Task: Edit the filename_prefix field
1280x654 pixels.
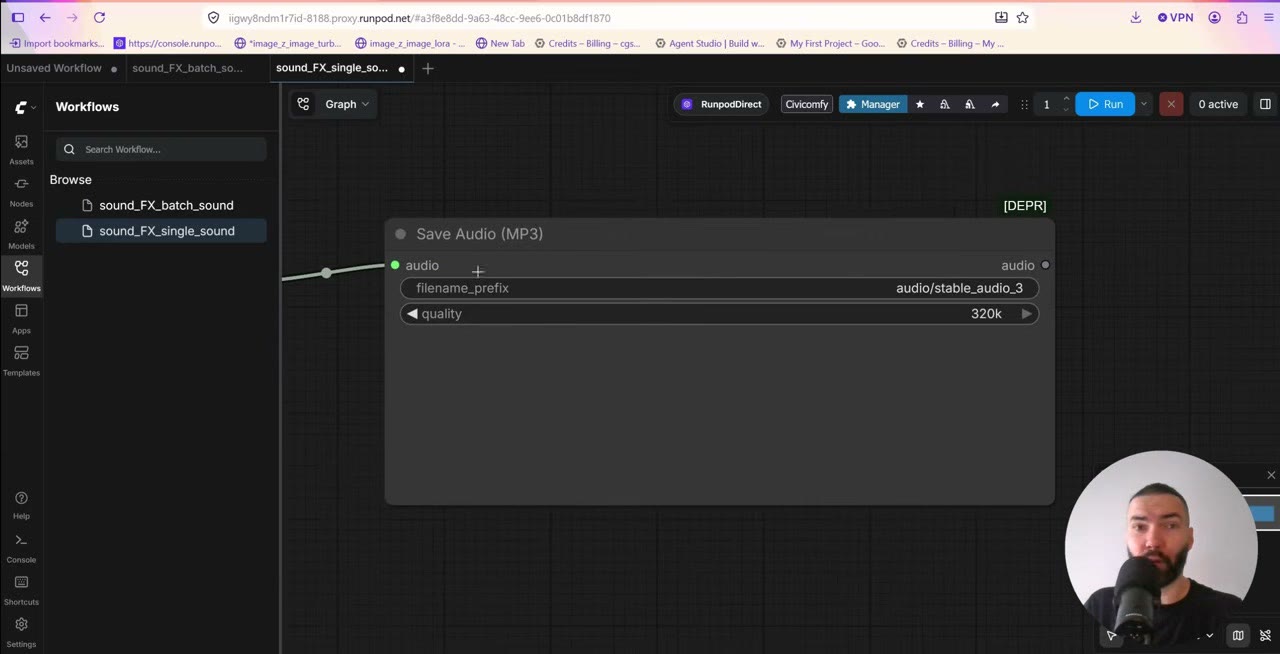Action: click(x=719, y=288)
